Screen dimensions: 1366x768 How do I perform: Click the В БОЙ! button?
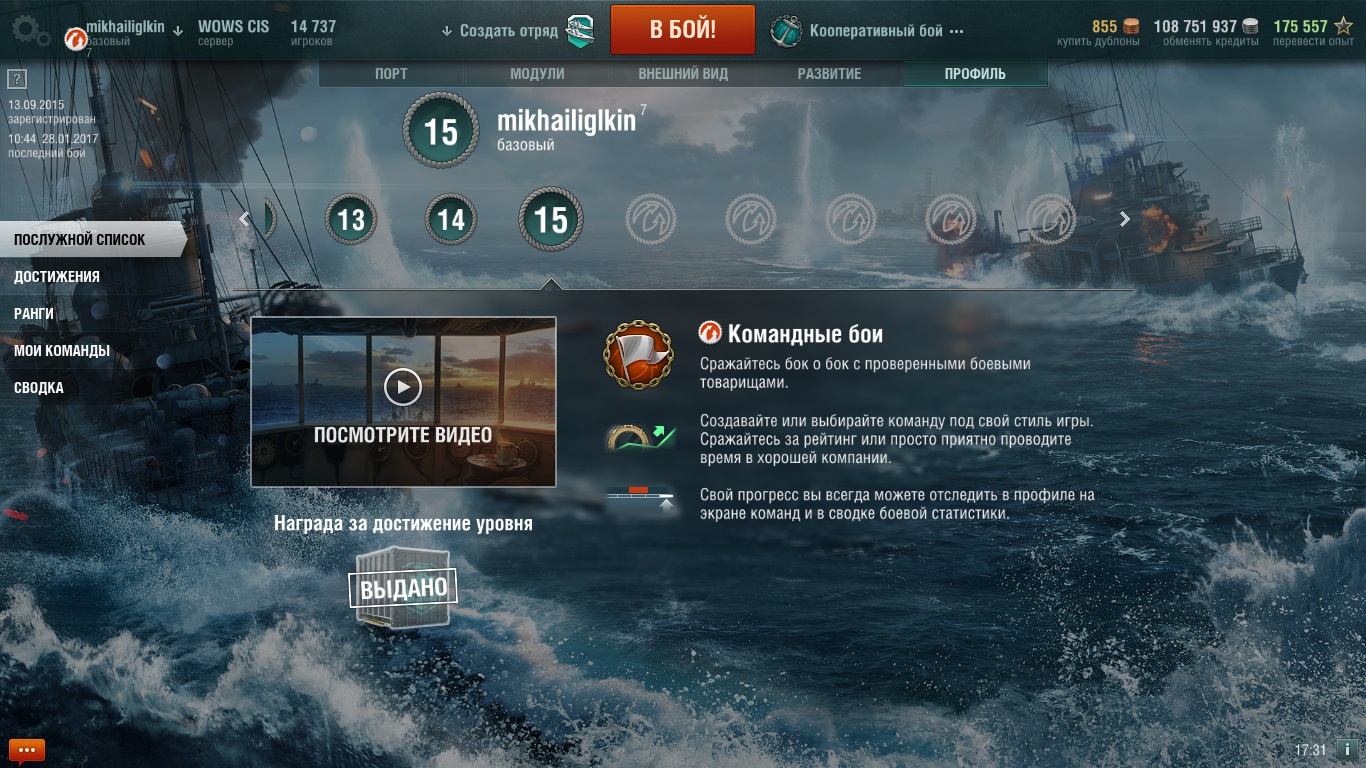pos(683,29)
